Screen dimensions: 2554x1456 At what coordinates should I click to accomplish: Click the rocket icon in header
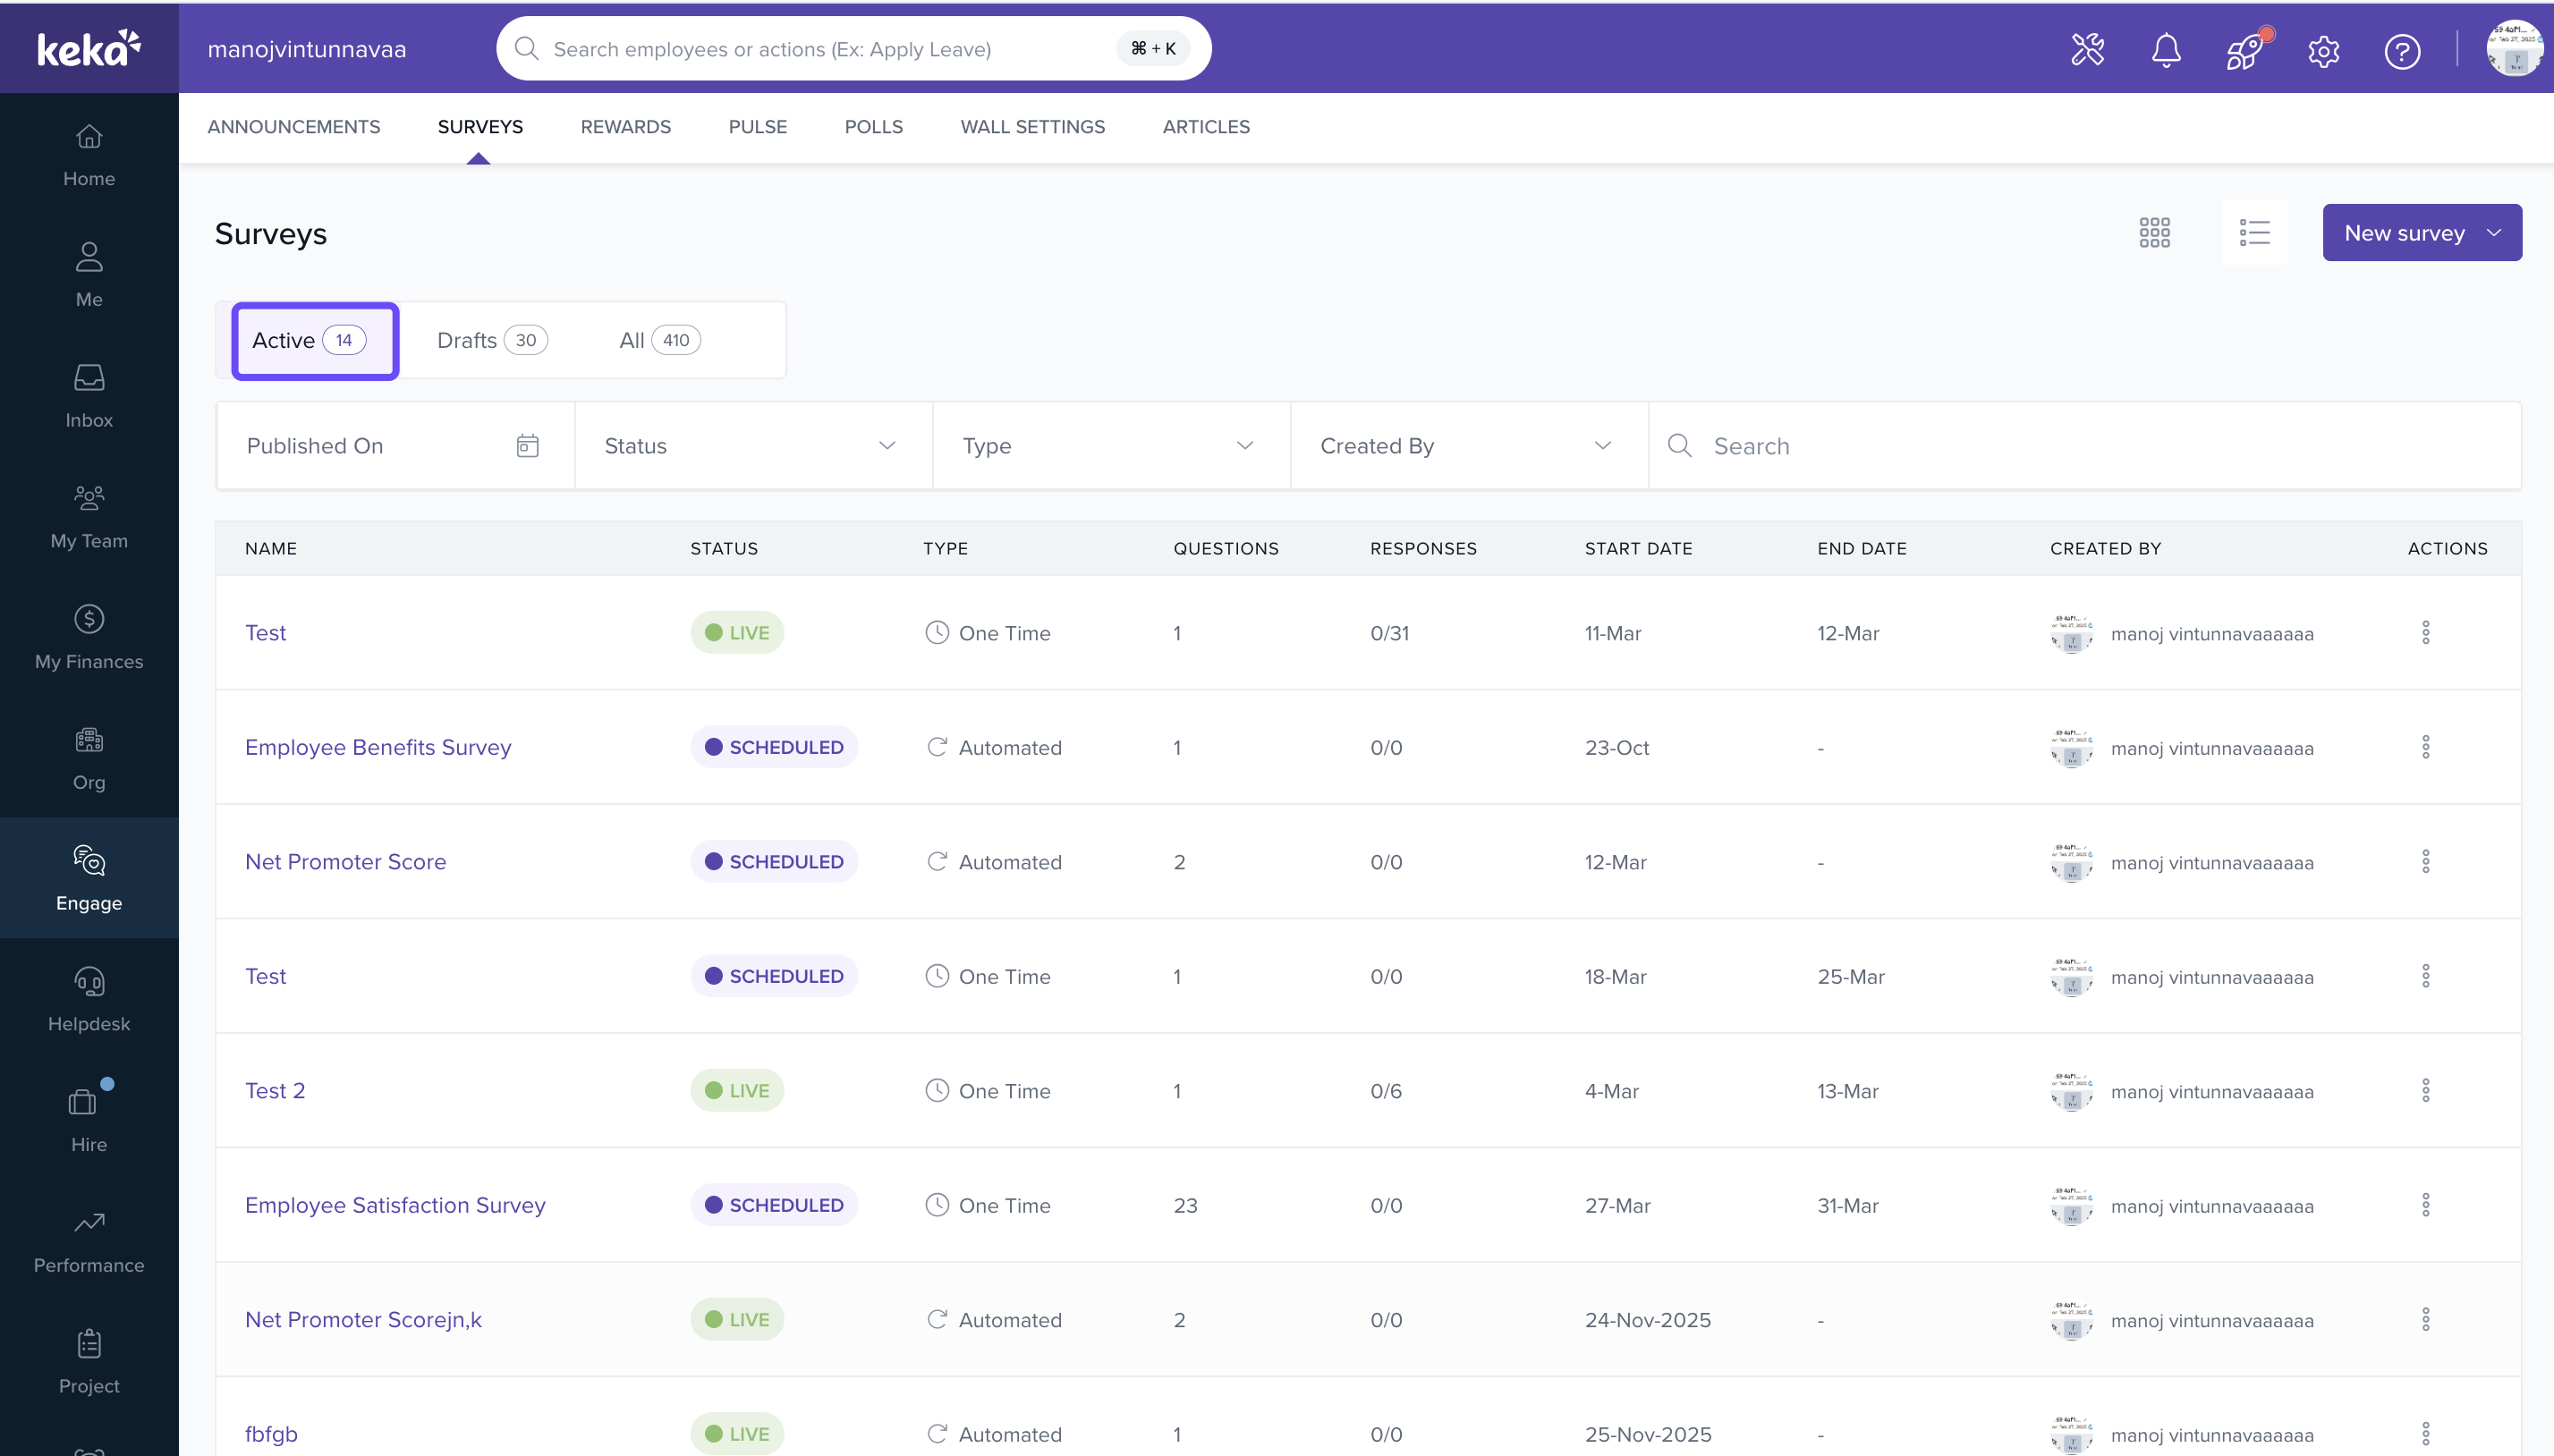2245,49
